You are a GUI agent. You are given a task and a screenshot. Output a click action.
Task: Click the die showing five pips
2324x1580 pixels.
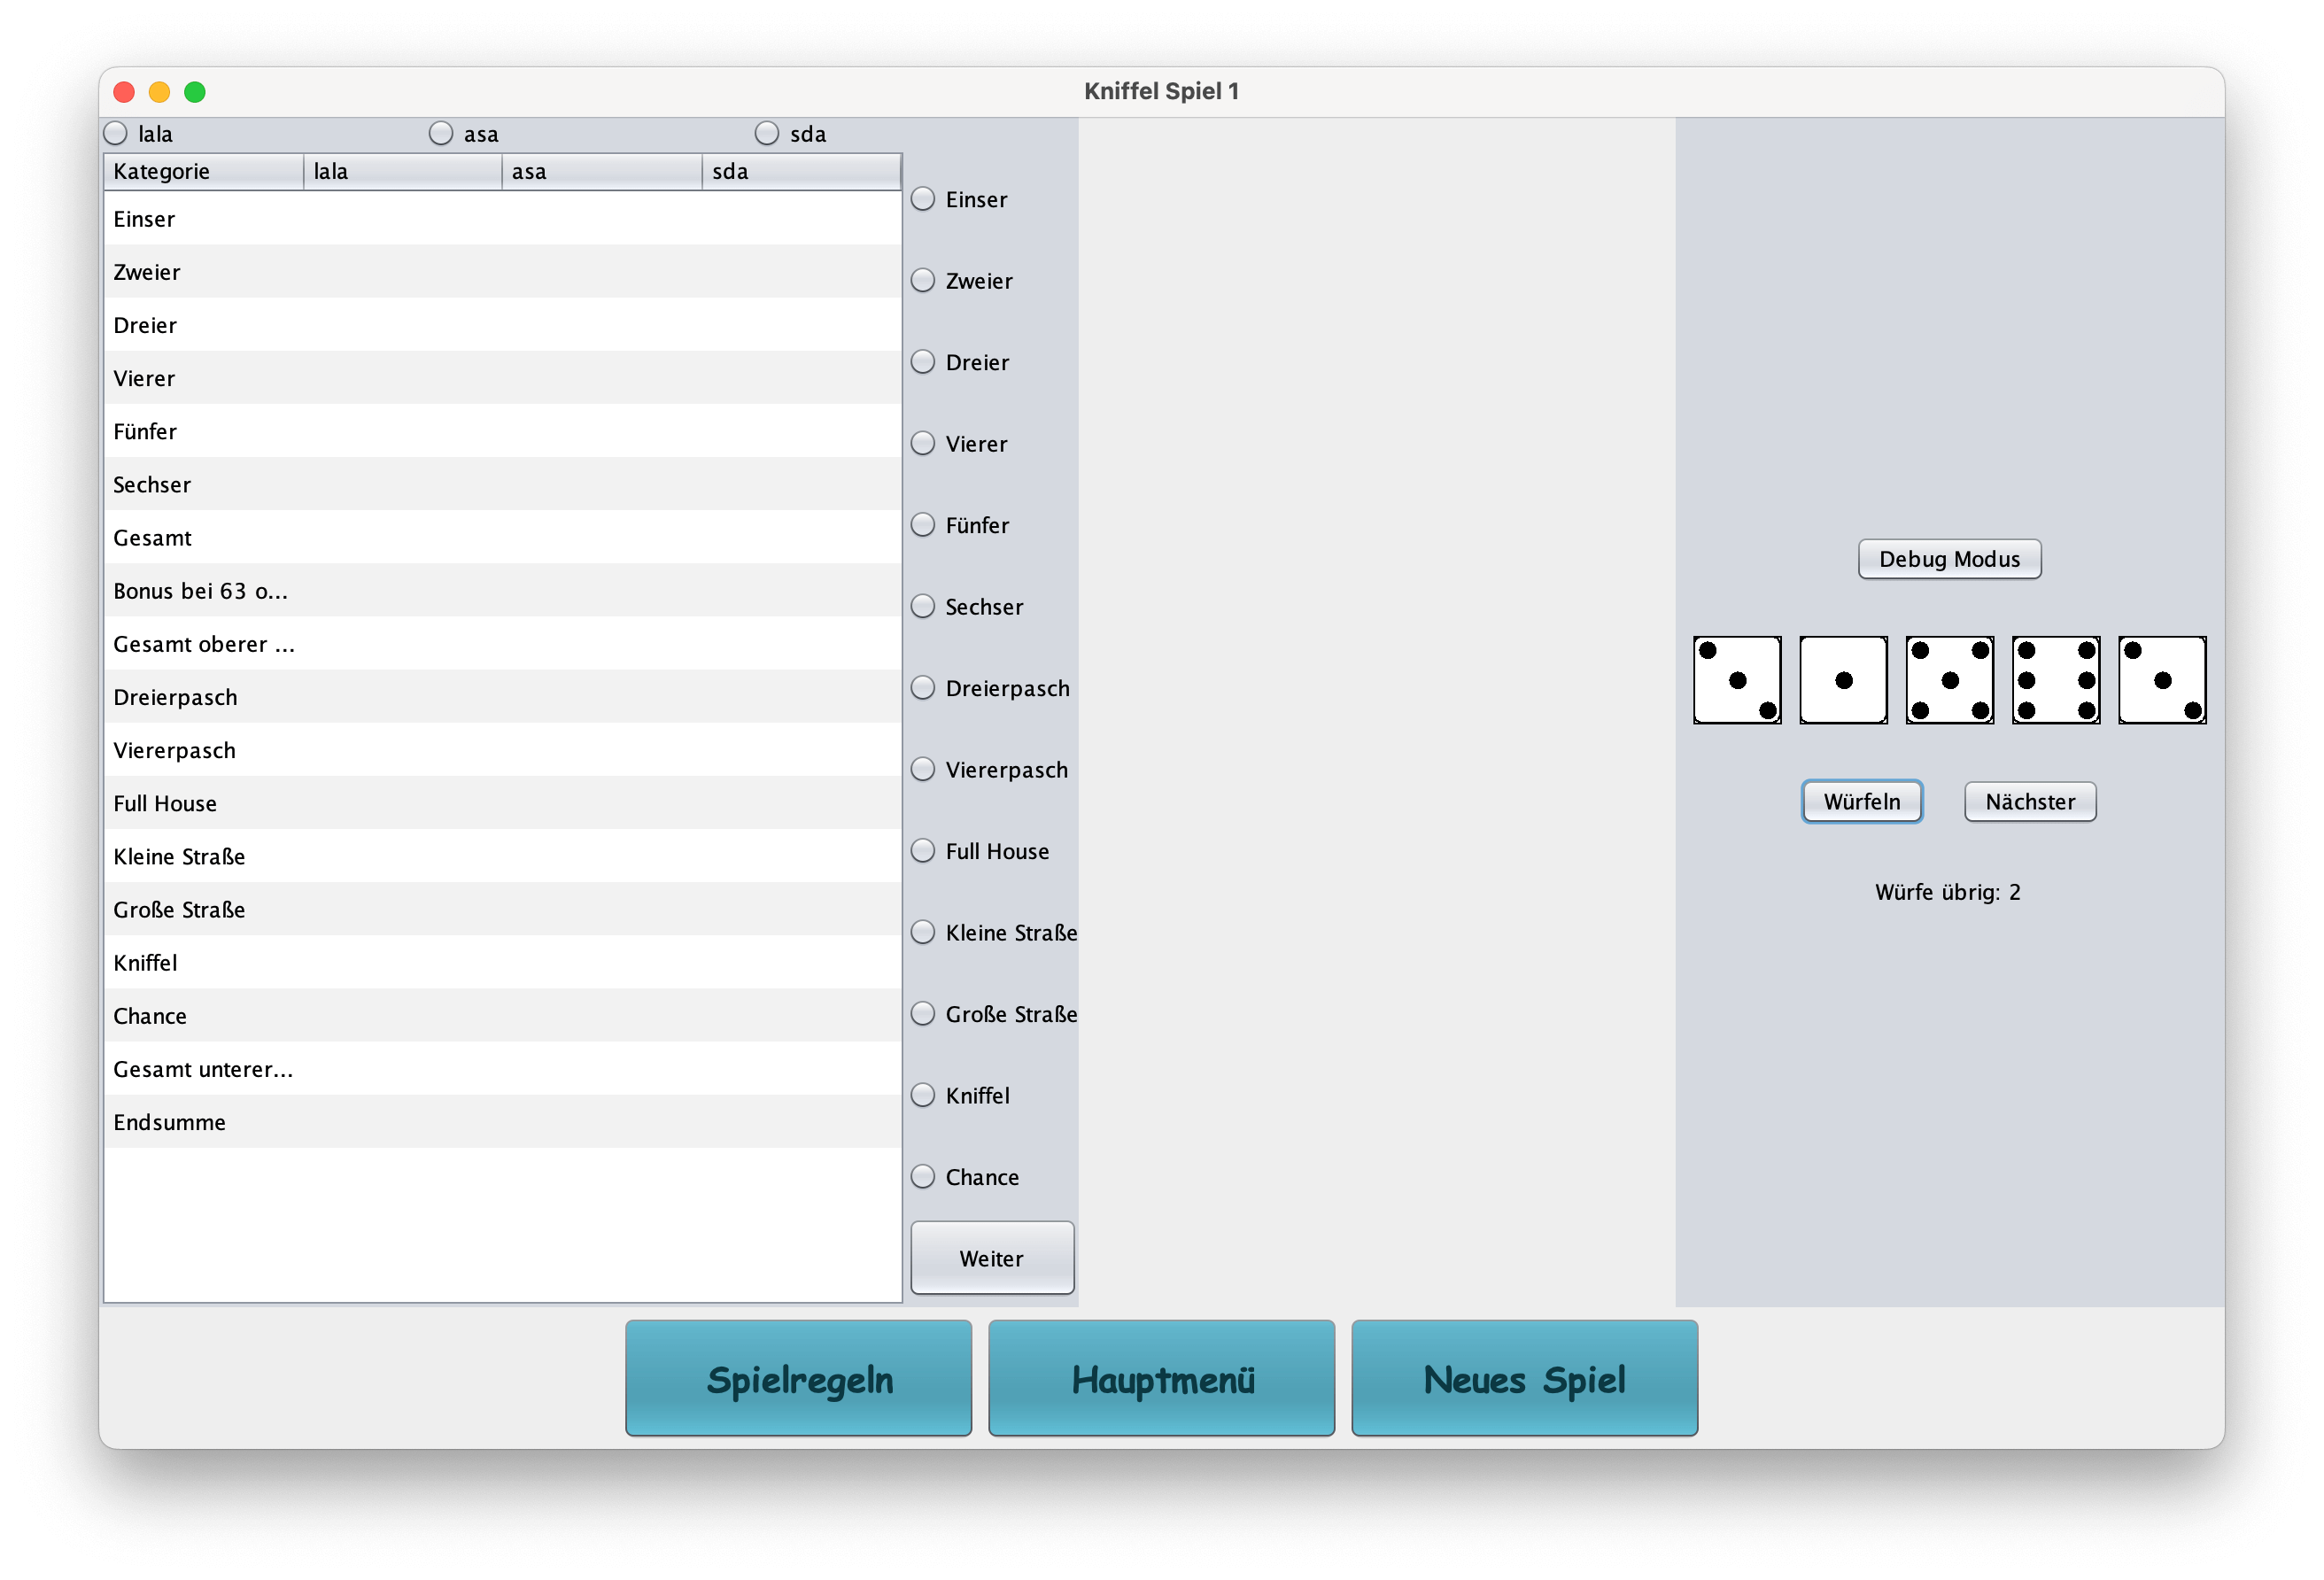pyautogui.click(x=1949, y=680)
